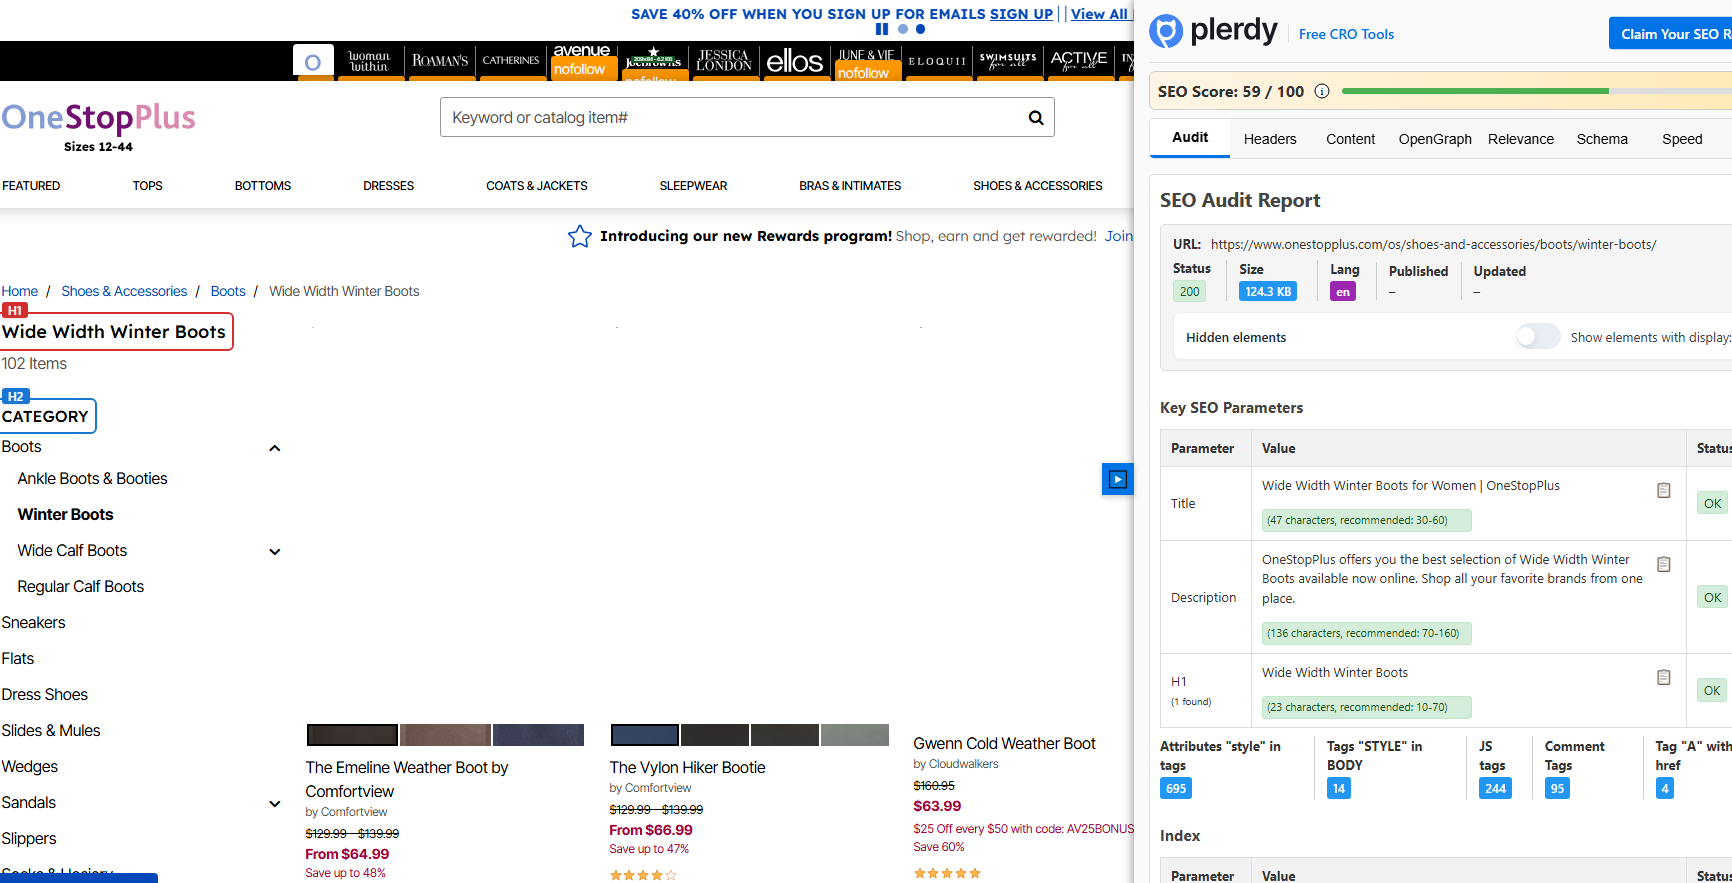Open Regular Calf Boots category
Image resolution: width=1732 pixels, height=883 pixels.
coord(80,587)
